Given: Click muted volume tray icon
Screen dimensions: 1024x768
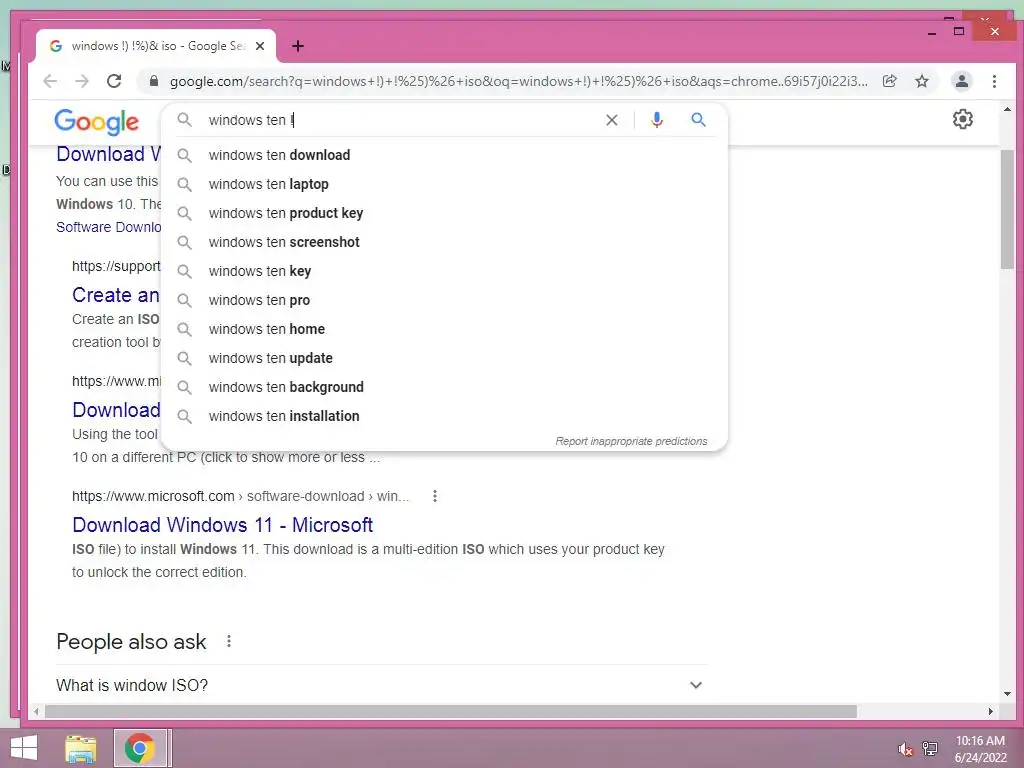Looking at the screenshot, I should (905, 749).
